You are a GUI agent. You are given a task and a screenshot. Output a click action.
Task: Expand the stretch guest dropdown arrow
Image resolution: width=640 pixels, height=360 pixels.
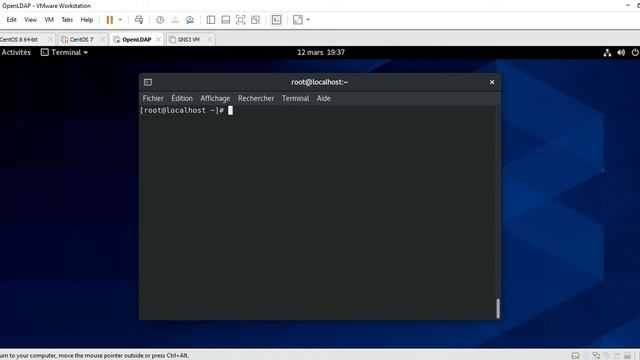point(308,20)
